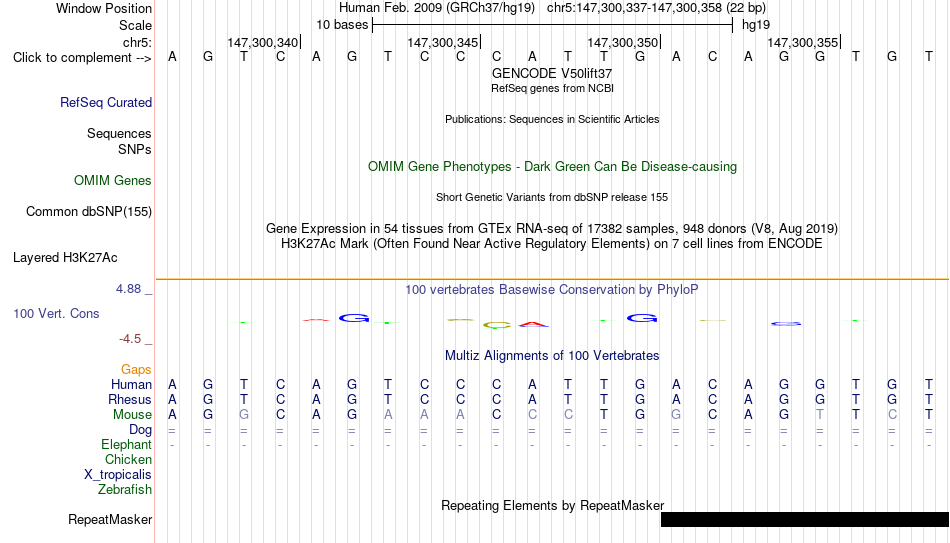Click the chr5:147,300,337-147,300,358 position text
Viewport: 950px width, 543px height.
pyautogui.click(x=656, y=8)
